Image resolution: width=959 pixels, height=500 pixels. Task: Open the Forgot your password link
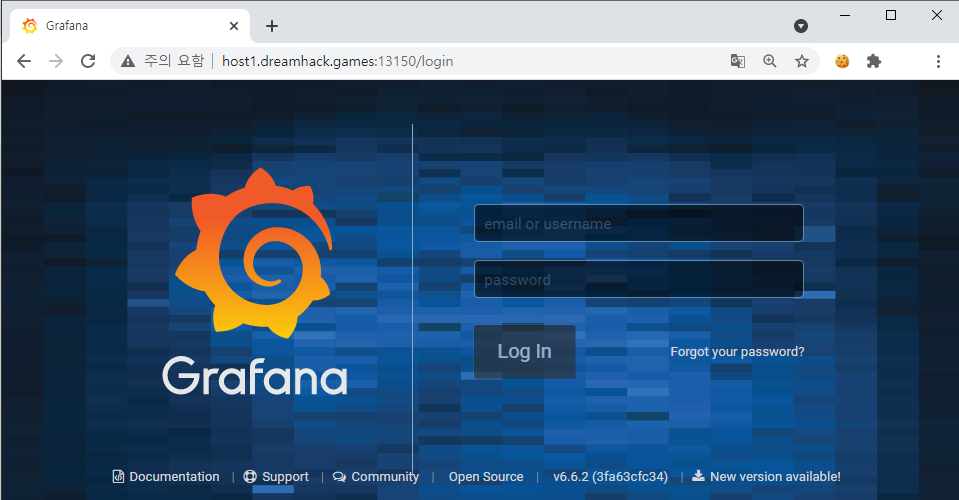click(737, 351)
